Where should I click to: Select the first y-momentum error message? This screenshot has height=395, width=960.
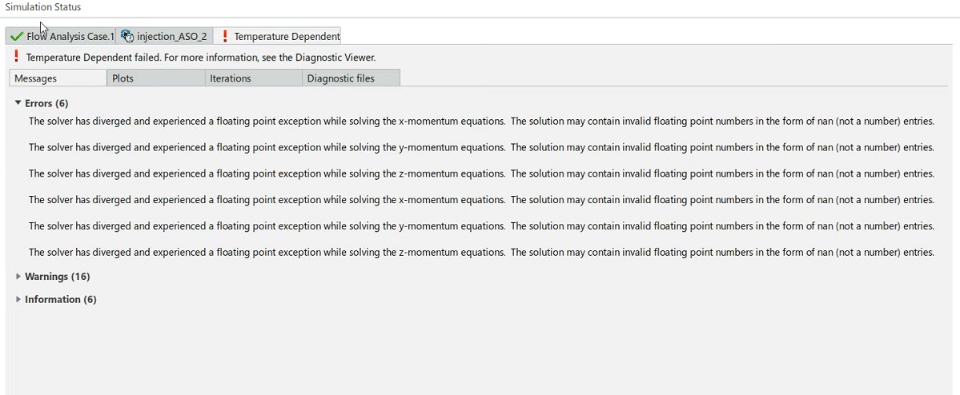pos(481,148)
